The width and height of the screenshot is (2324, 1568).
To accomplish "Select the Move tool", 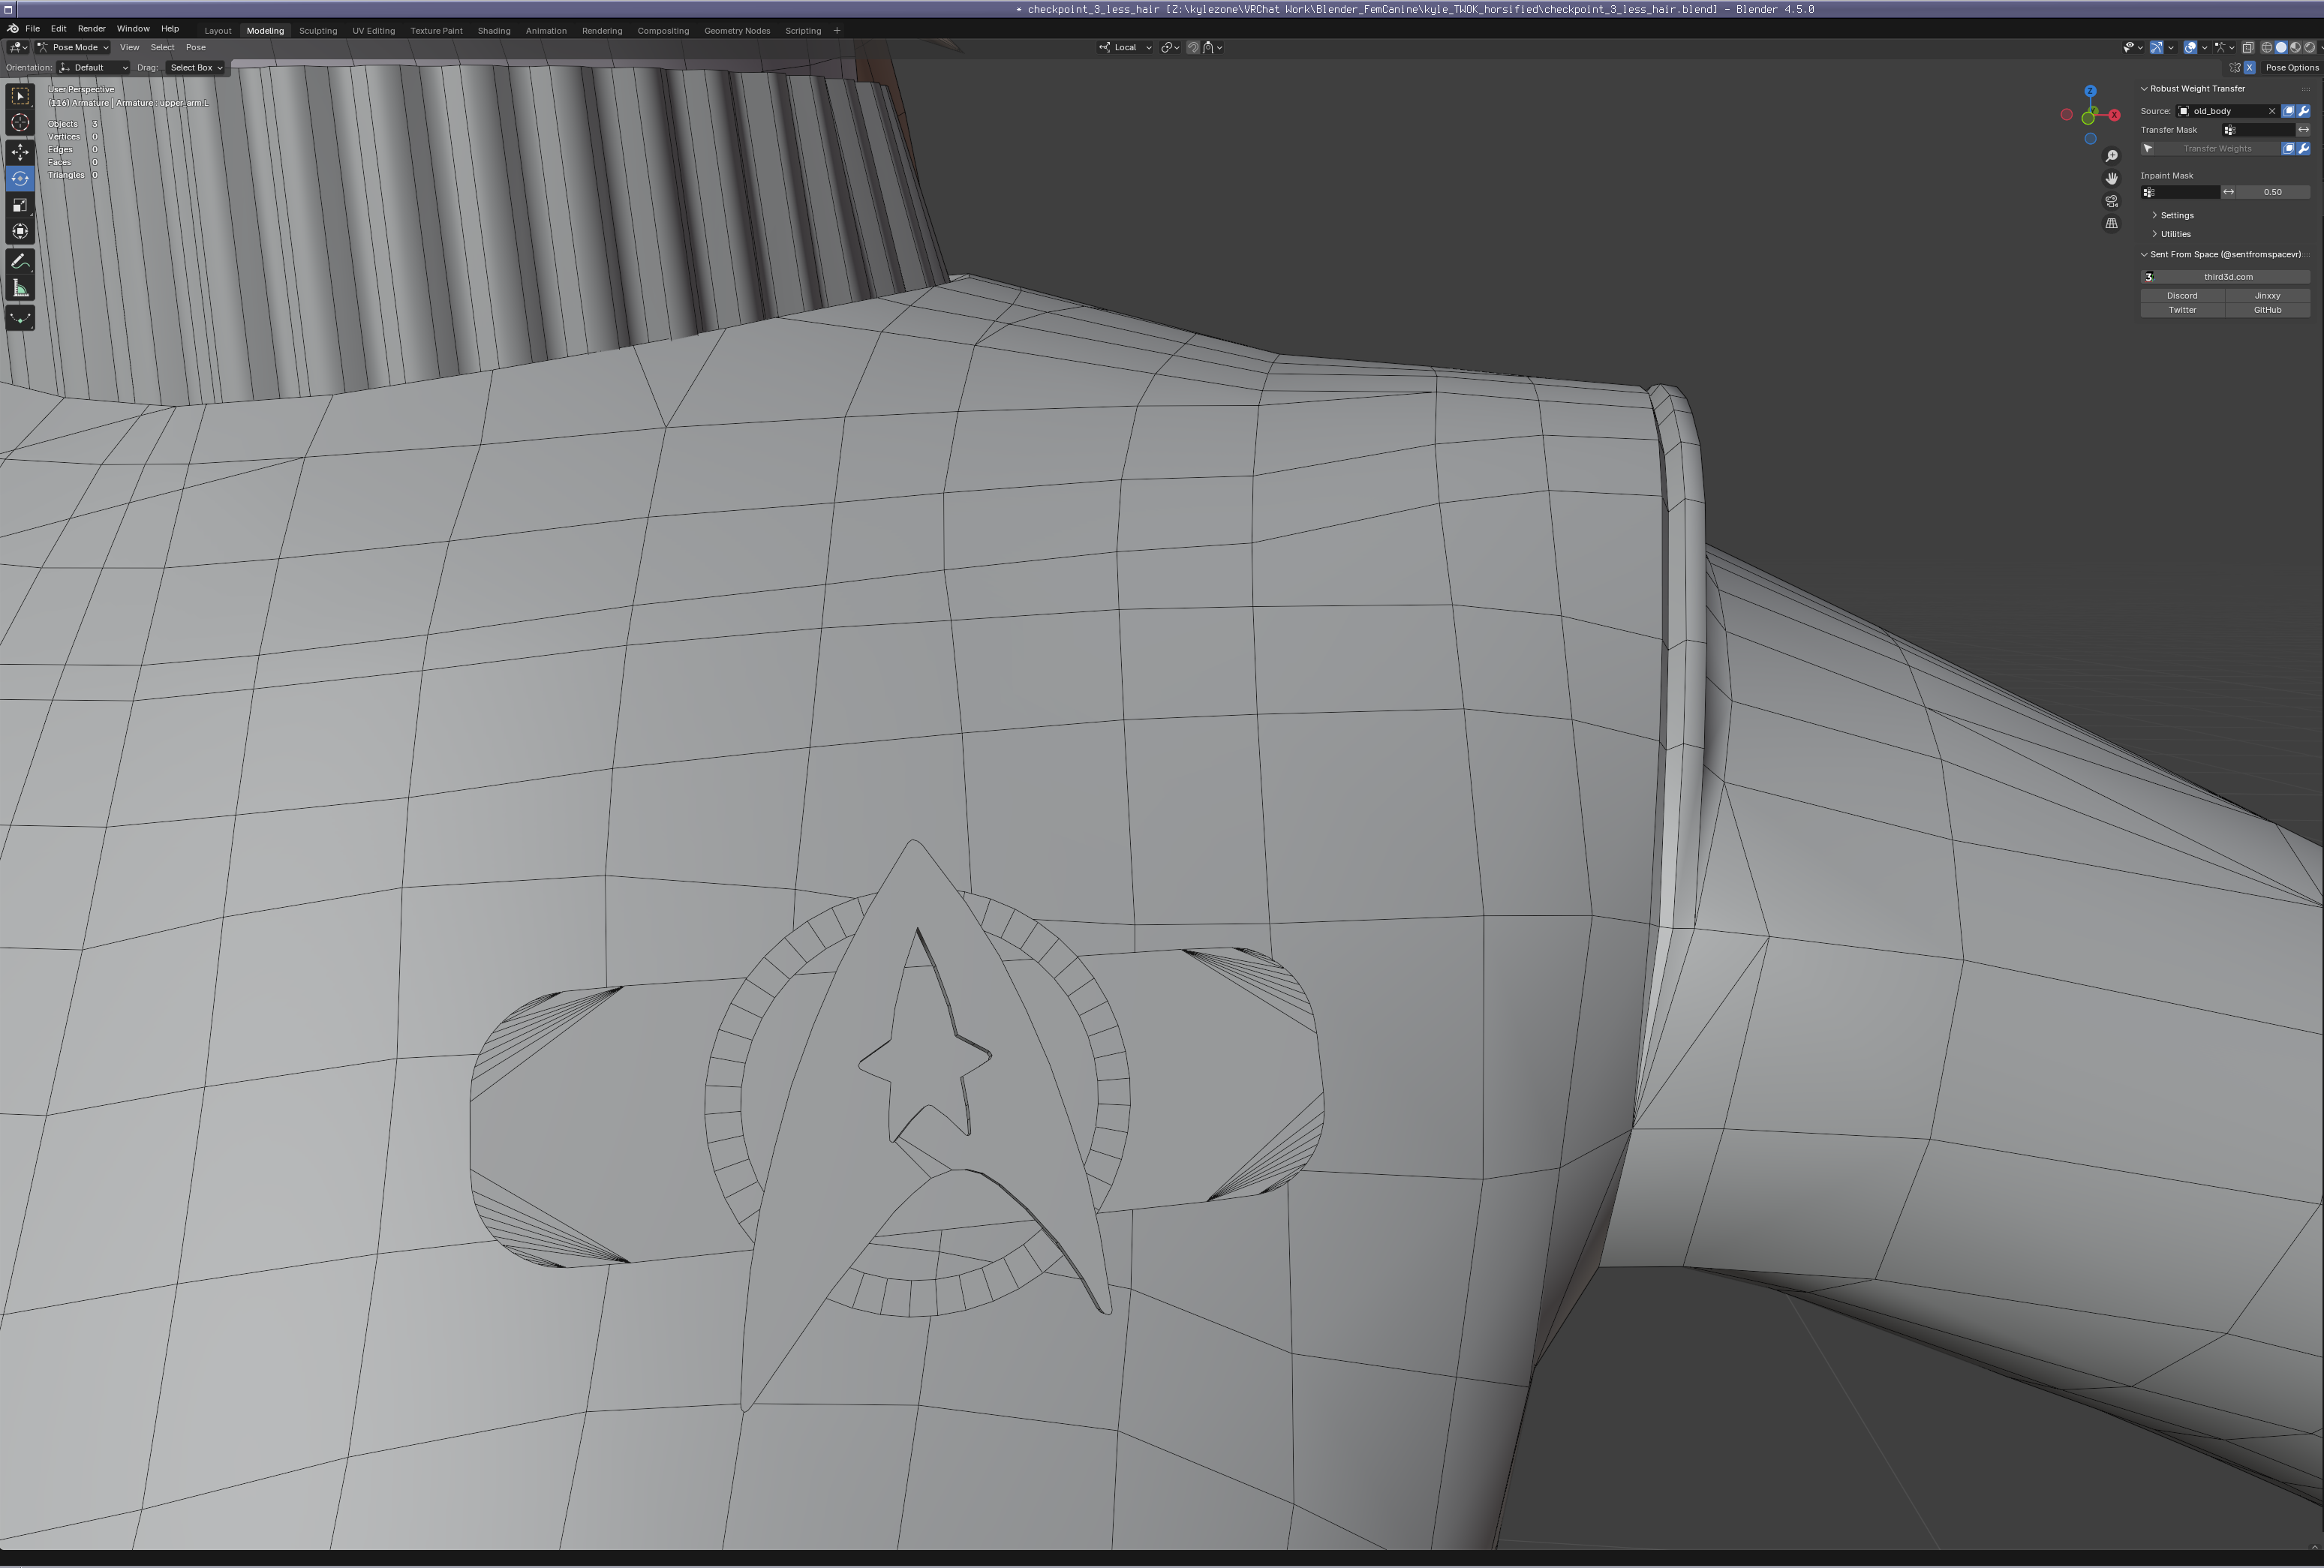I will pos(20,152).
